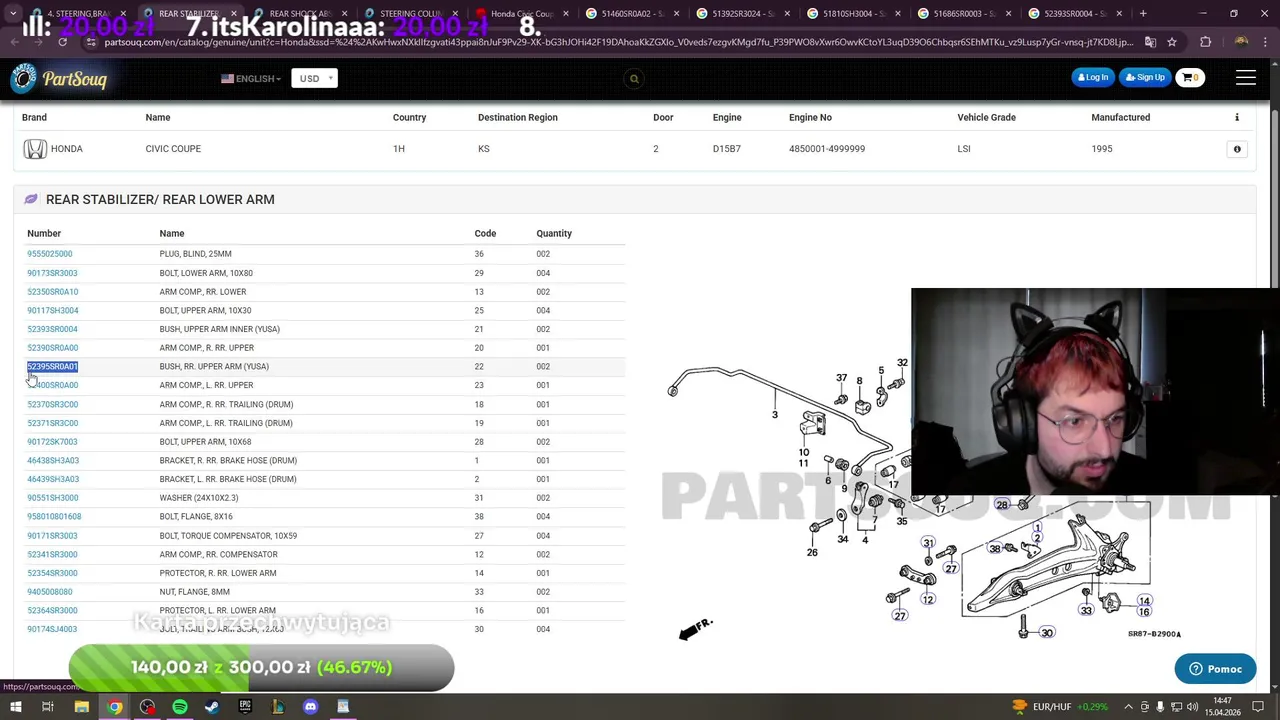
Task: Open part number 52390SR0A00 link
Action: point(52,348)
